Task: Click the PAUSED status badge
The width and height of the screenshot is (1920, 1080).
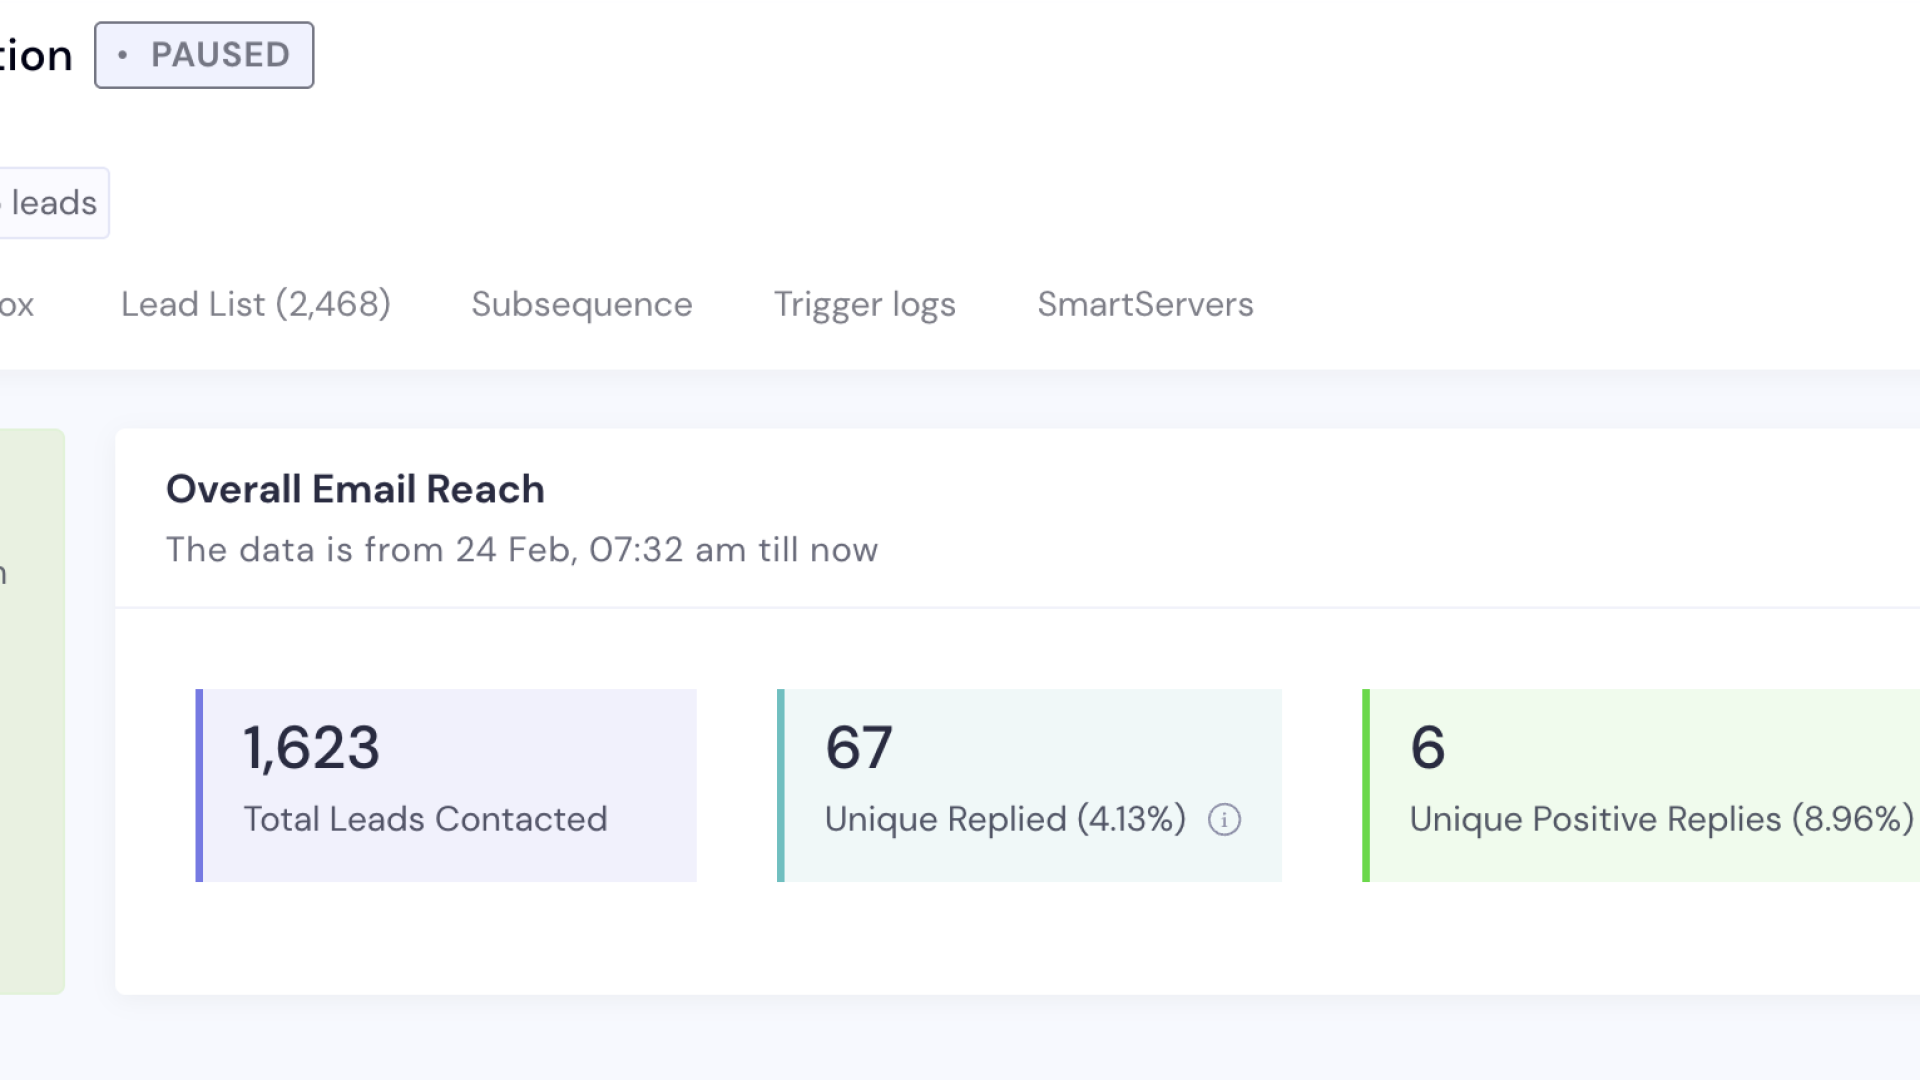Action: 204,55
